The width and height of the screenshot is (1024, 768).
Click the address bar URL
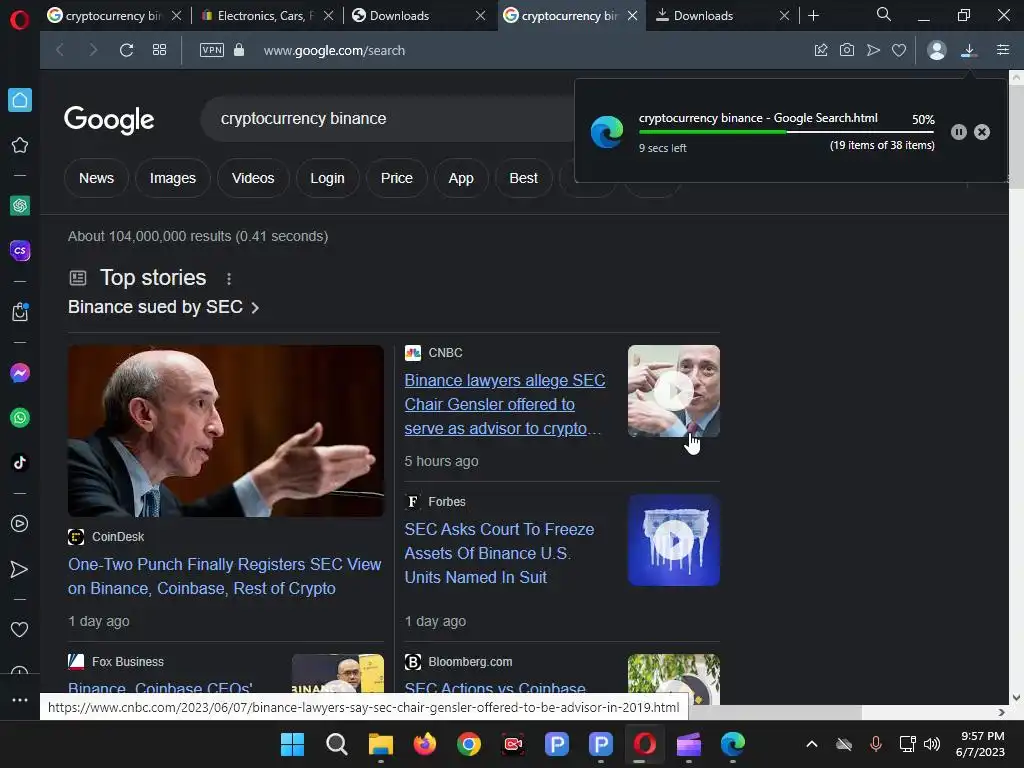tap(334, 50)
